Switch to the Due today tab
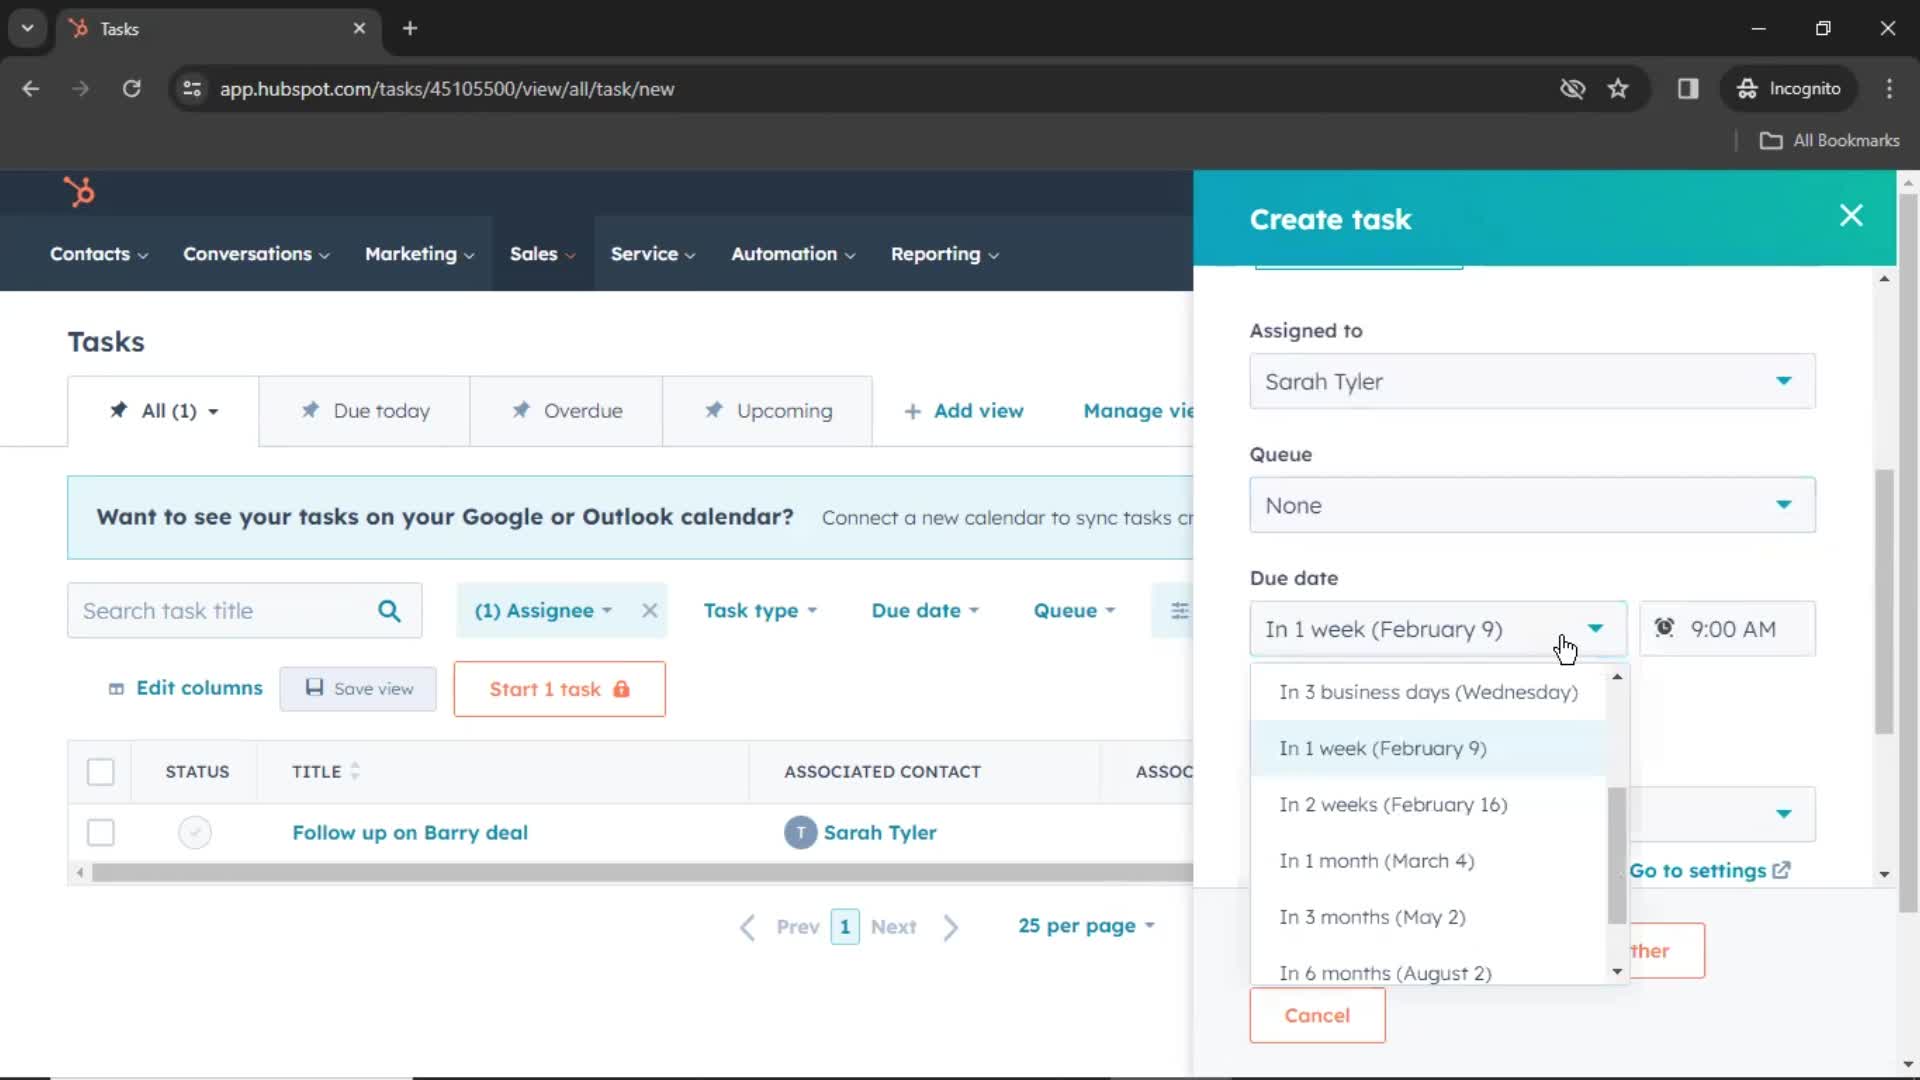This screenshot has width=1920, height=1080. 364,410
